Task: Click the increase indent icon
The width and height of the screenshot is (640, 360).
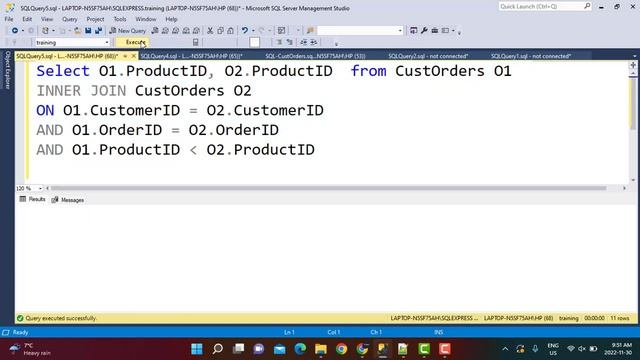Action: tap(314, 42)
